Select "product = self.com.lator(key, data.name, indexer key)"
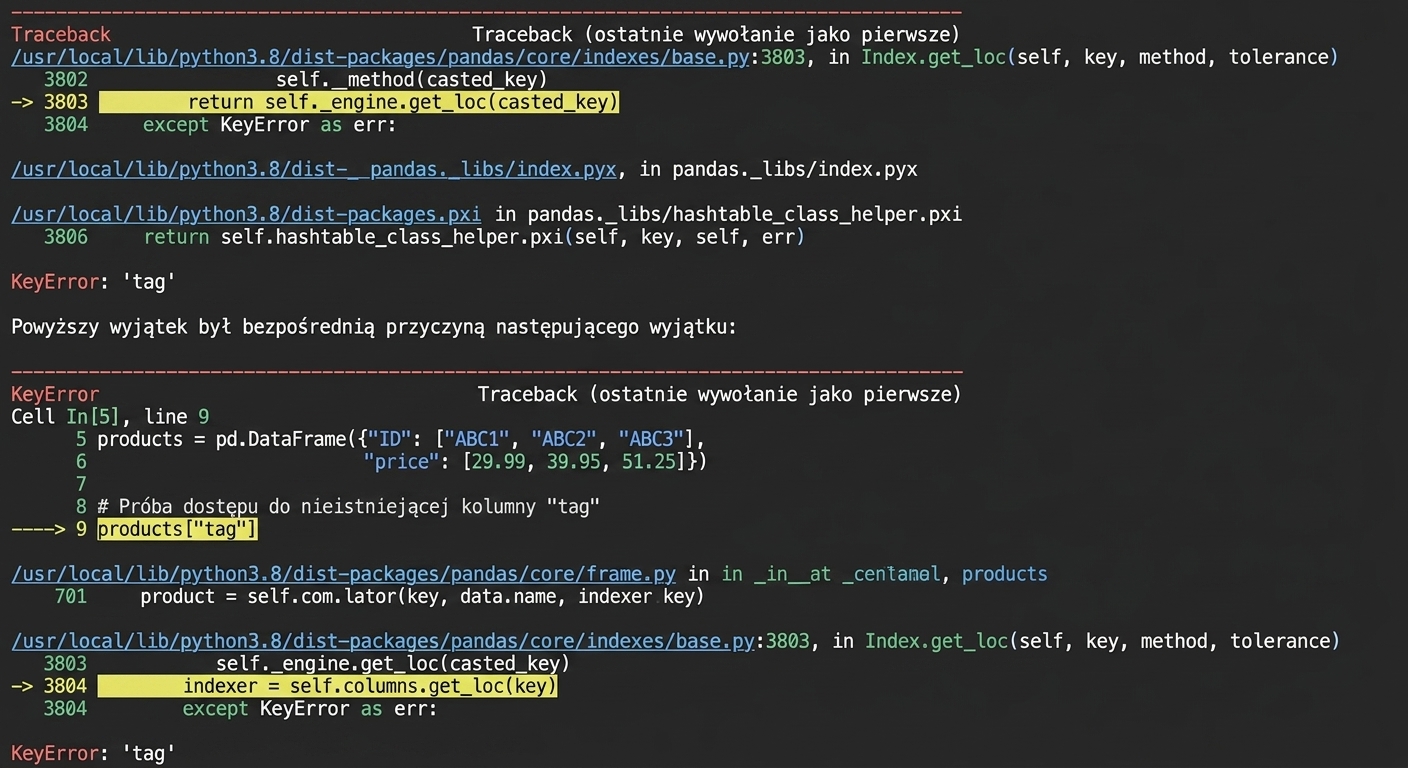The width and height of the screenshot is (1408, 768). click(422, 596)
